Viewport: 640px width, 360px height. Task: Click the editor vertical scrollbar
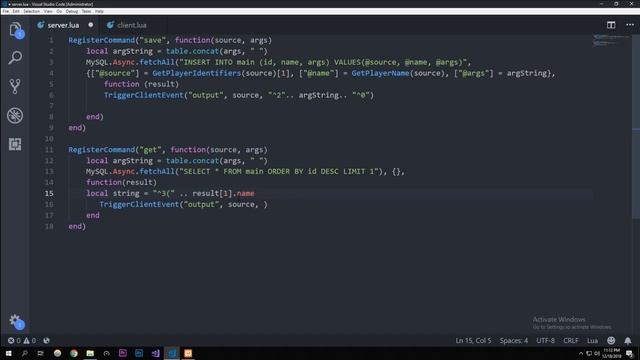point(636,127)
